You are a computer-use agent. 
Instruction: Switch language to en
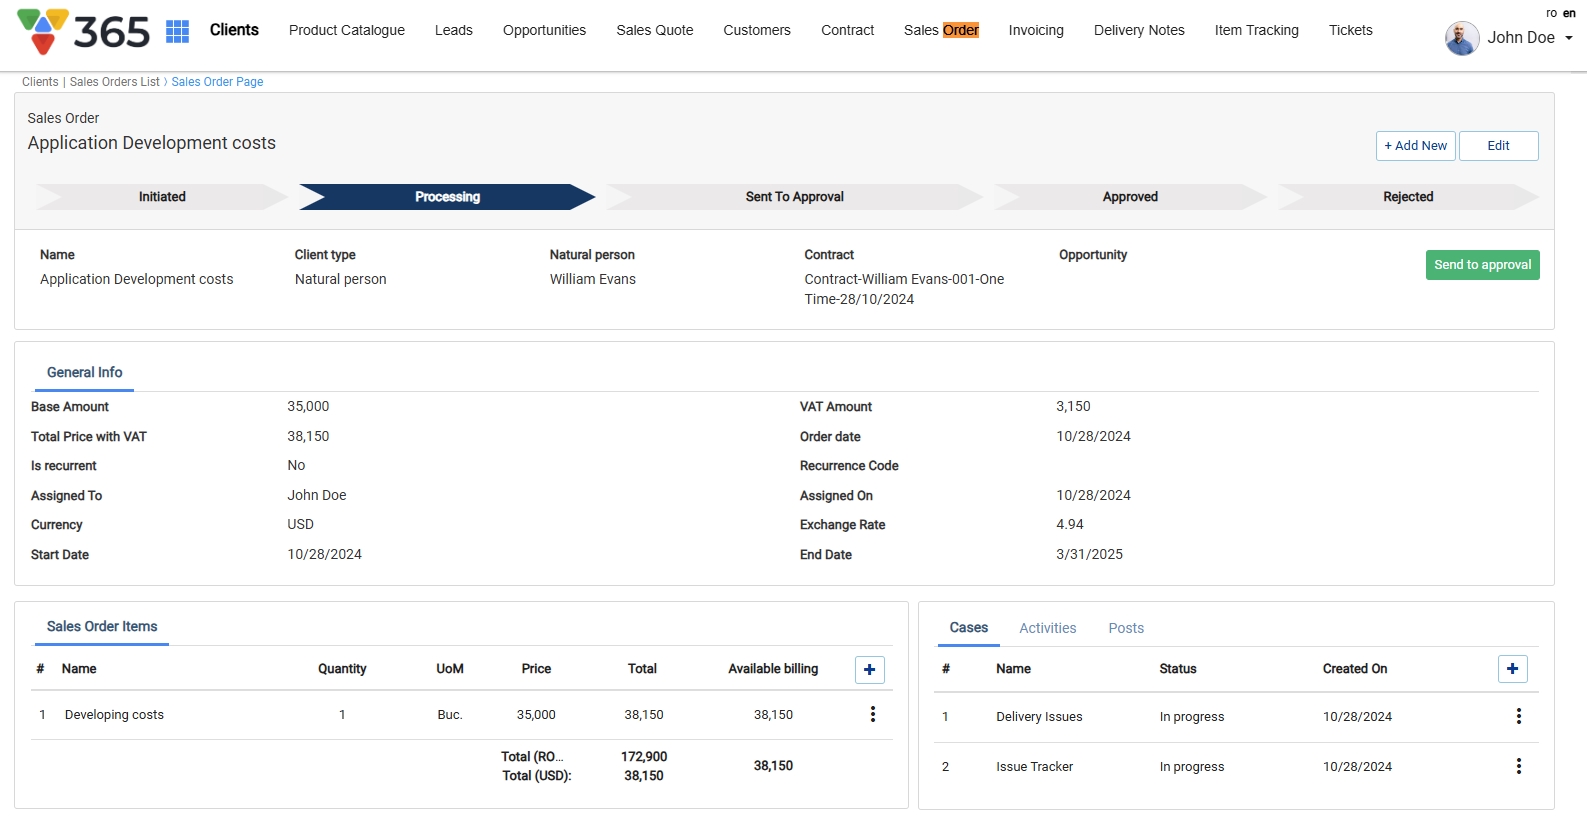[x=1569, y=13]
